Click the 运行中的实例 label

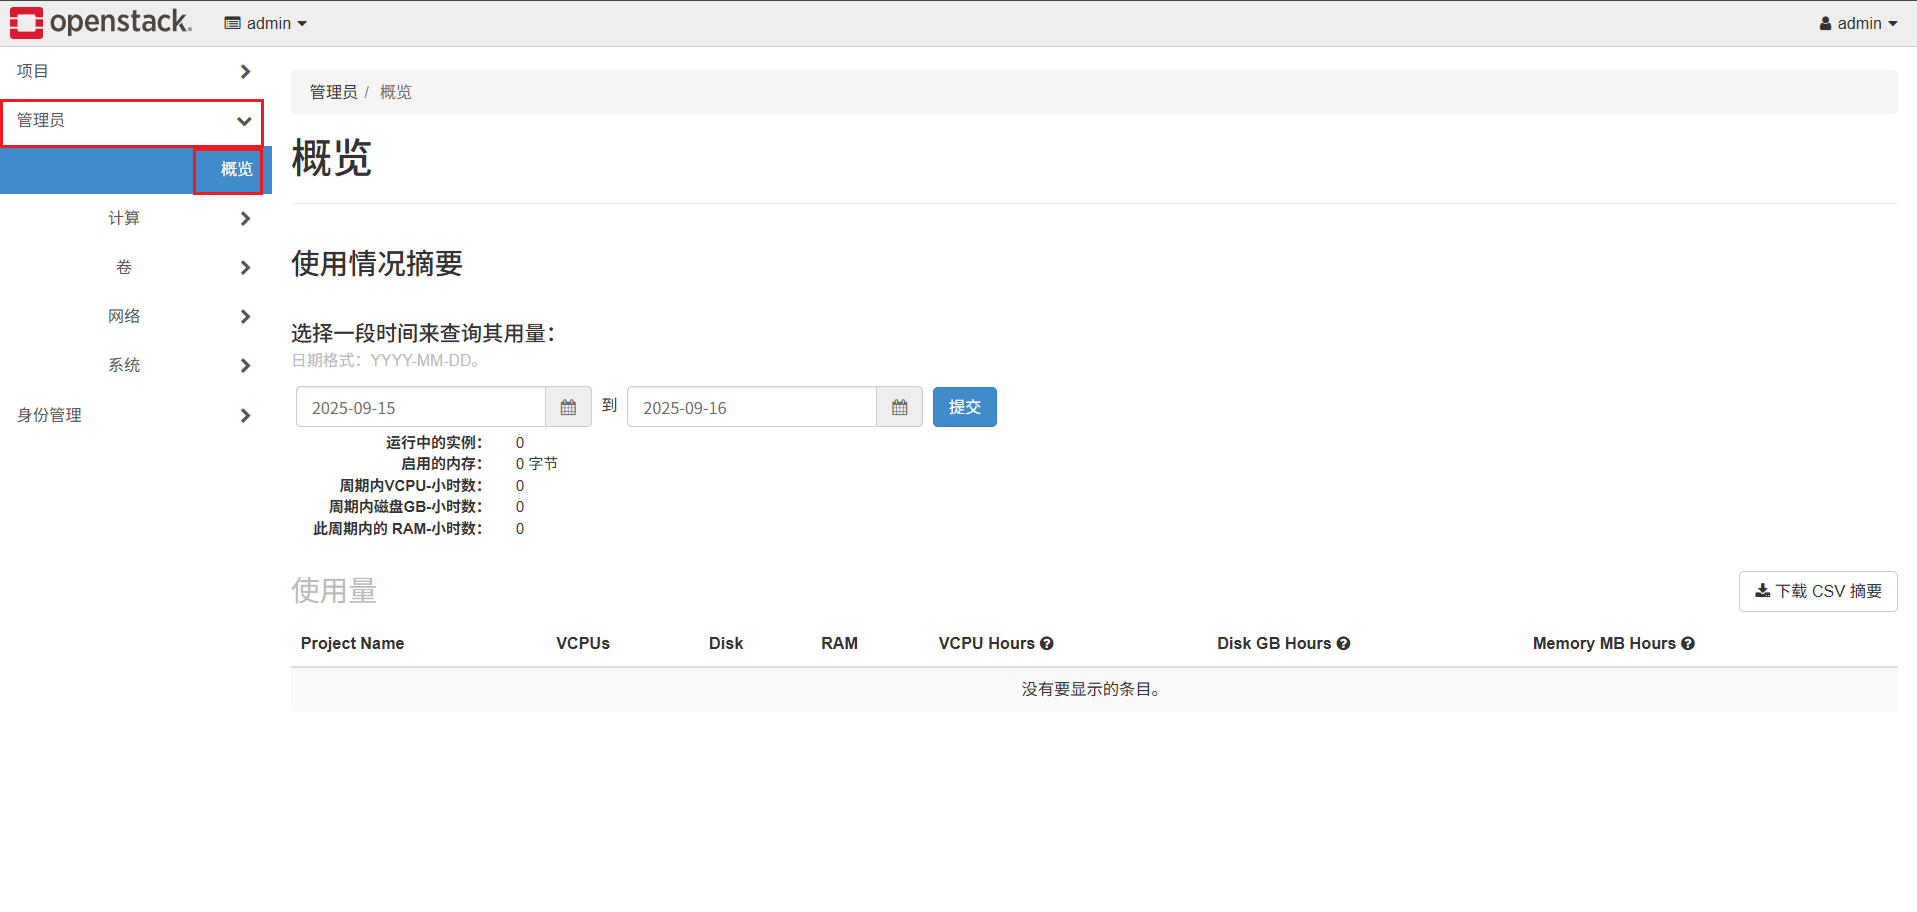tap(434, 443)
